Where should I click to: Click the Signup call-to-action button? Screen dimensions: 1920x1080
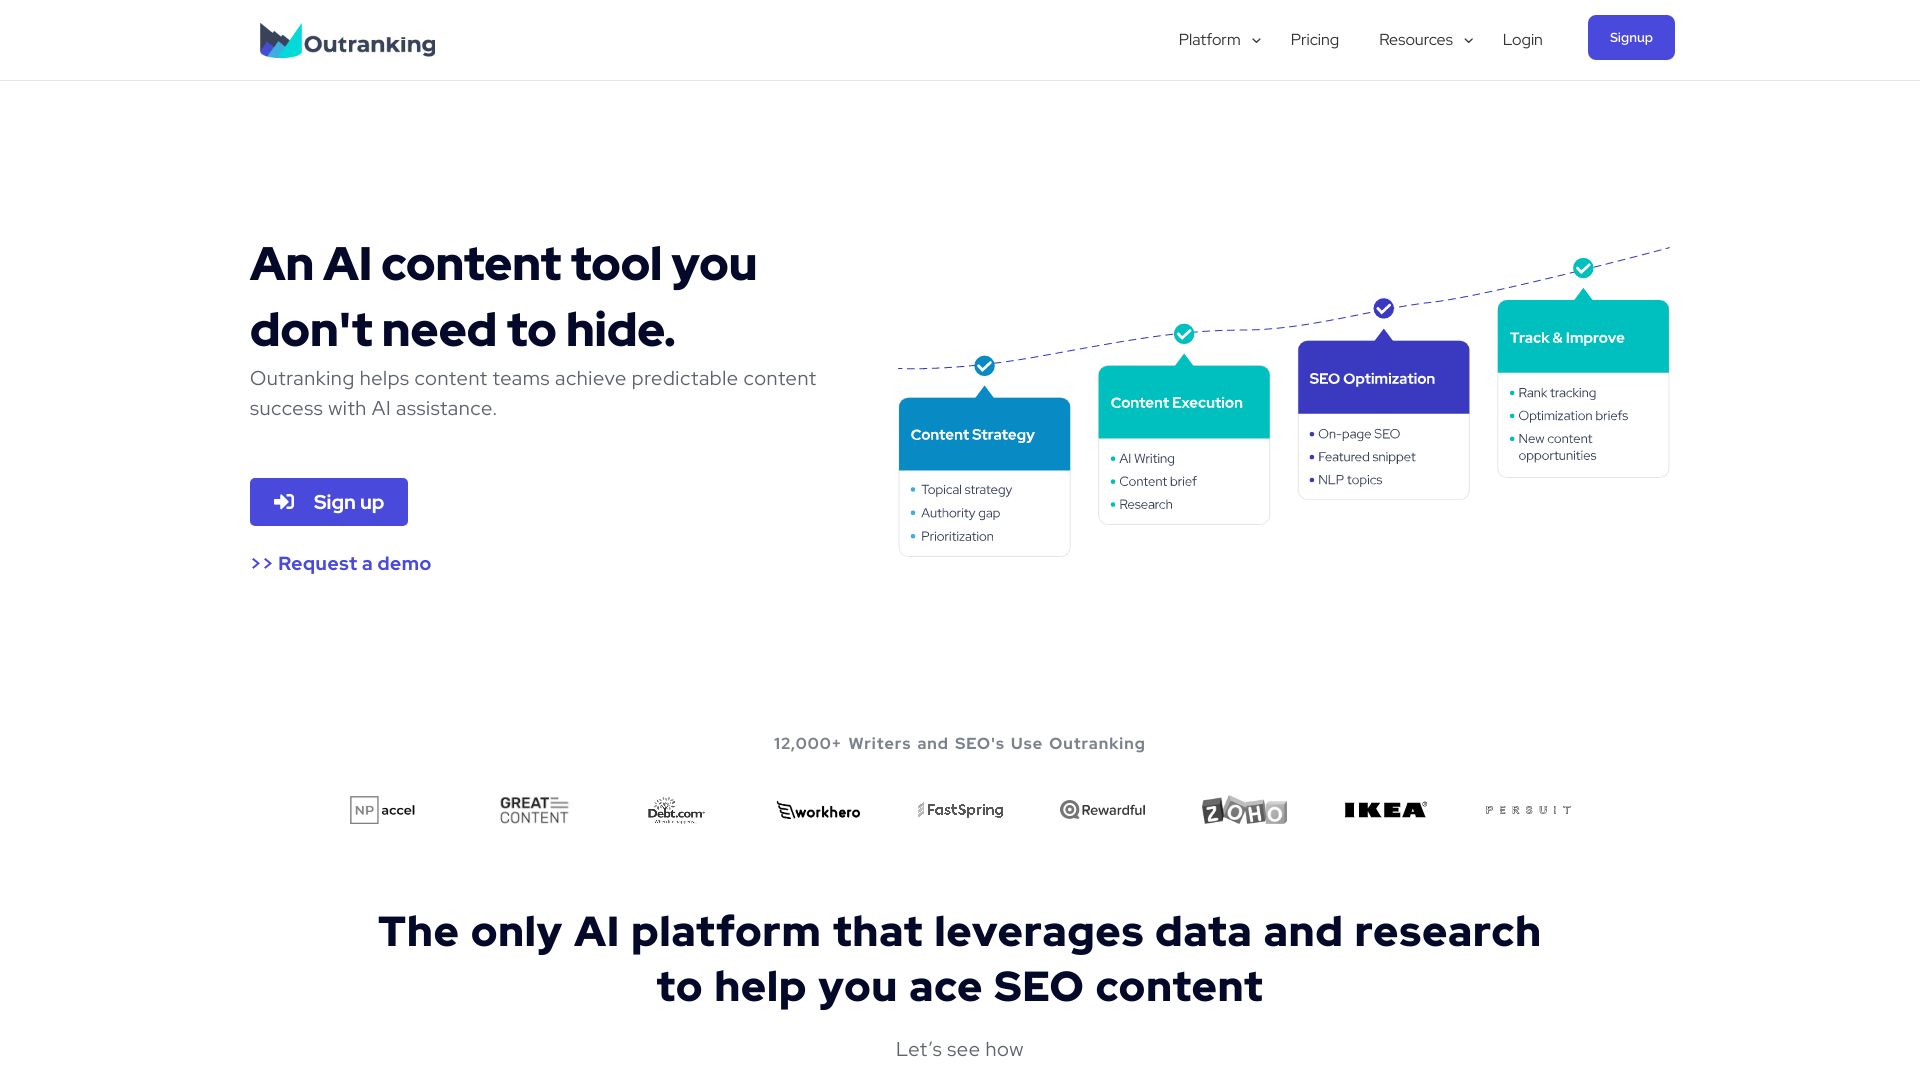point(1631,37)
